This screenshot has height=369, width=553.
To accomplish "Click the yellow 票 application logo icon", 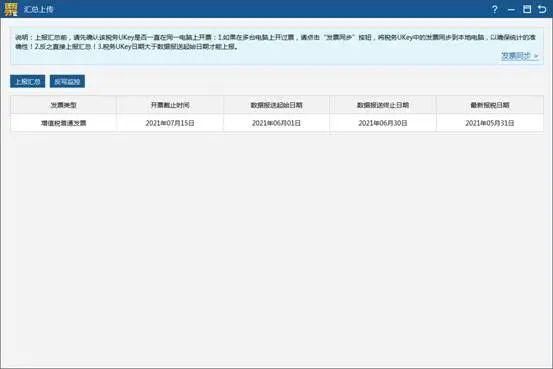I will coord(11,9).
